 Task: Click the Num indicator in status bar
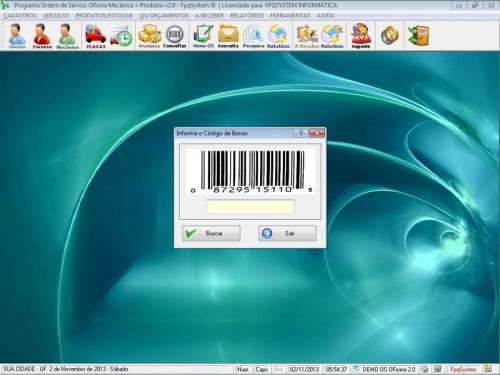point(243,369)
